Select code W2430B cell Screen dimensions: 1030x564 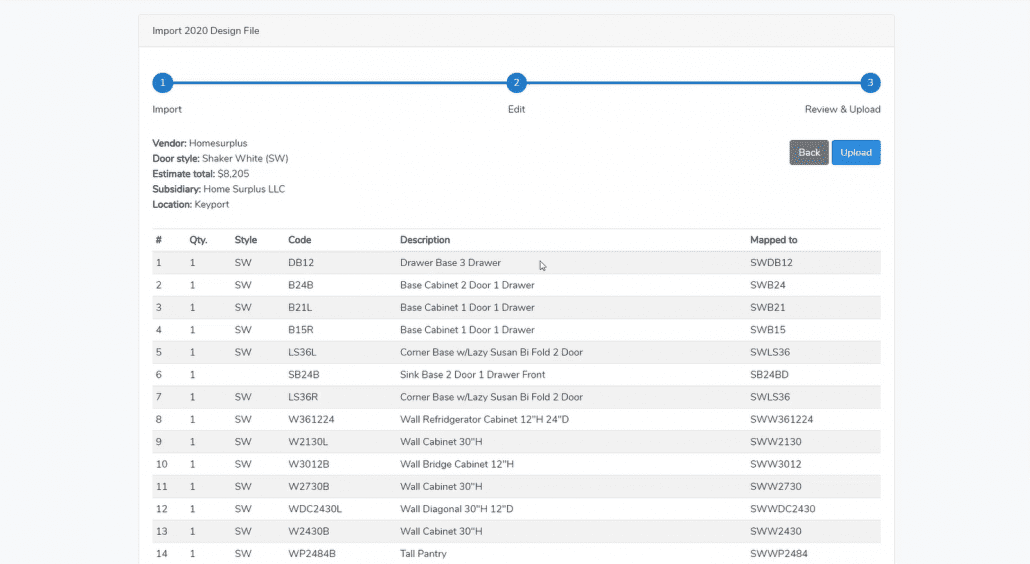click(x=309, y=531)
